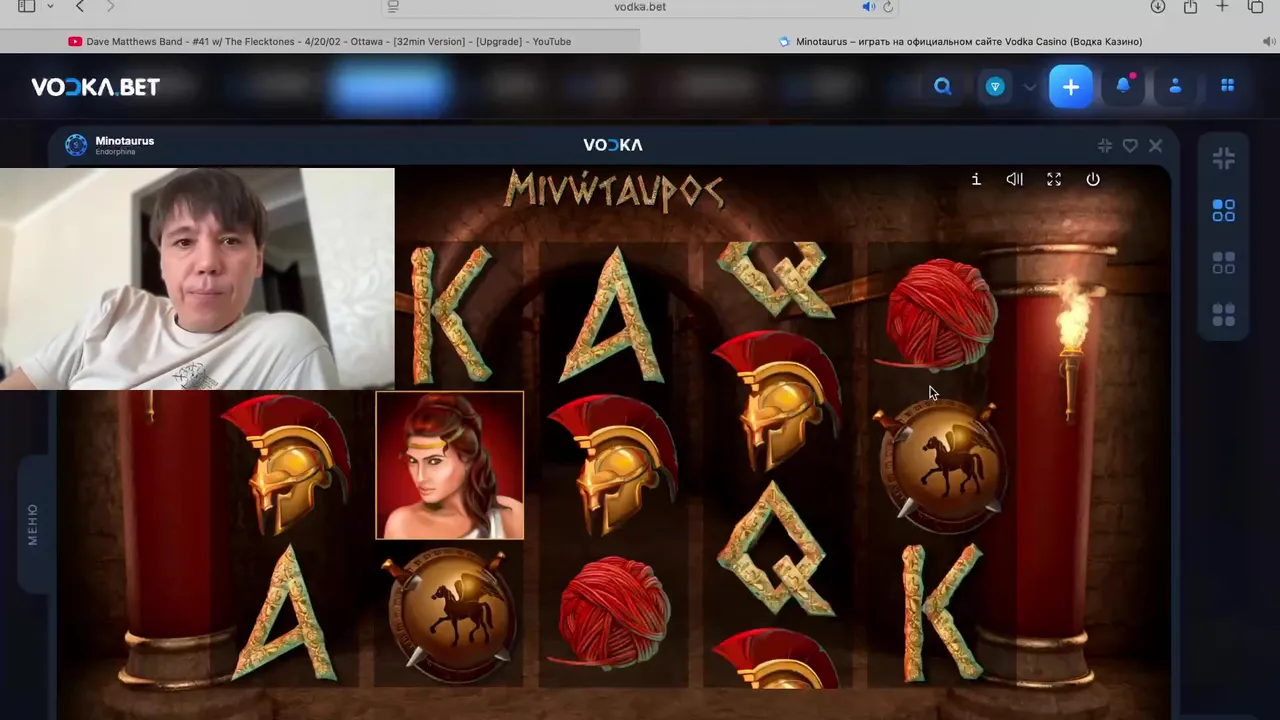Select the single-game layout icon in sidebar

coord(1224,211)
